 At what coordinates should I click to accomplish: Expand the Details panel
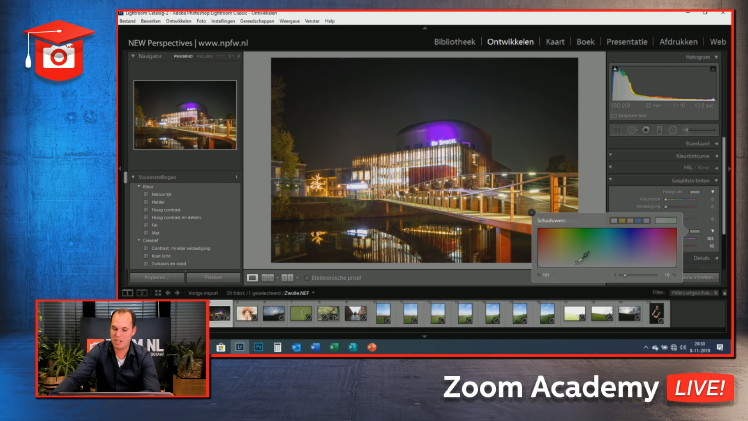[x=717, y=258]
